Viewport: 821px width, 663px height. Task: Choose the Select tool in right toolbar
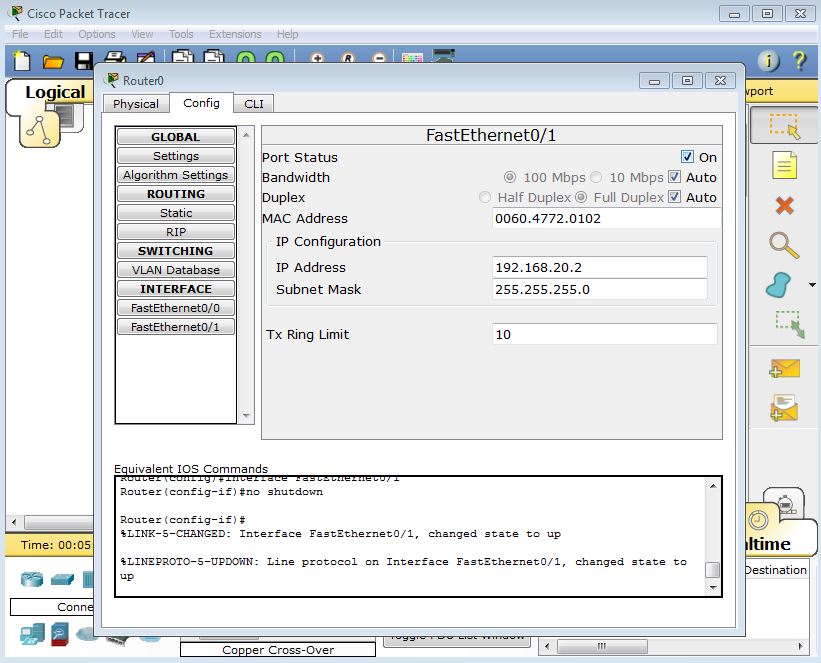point(784,126)
